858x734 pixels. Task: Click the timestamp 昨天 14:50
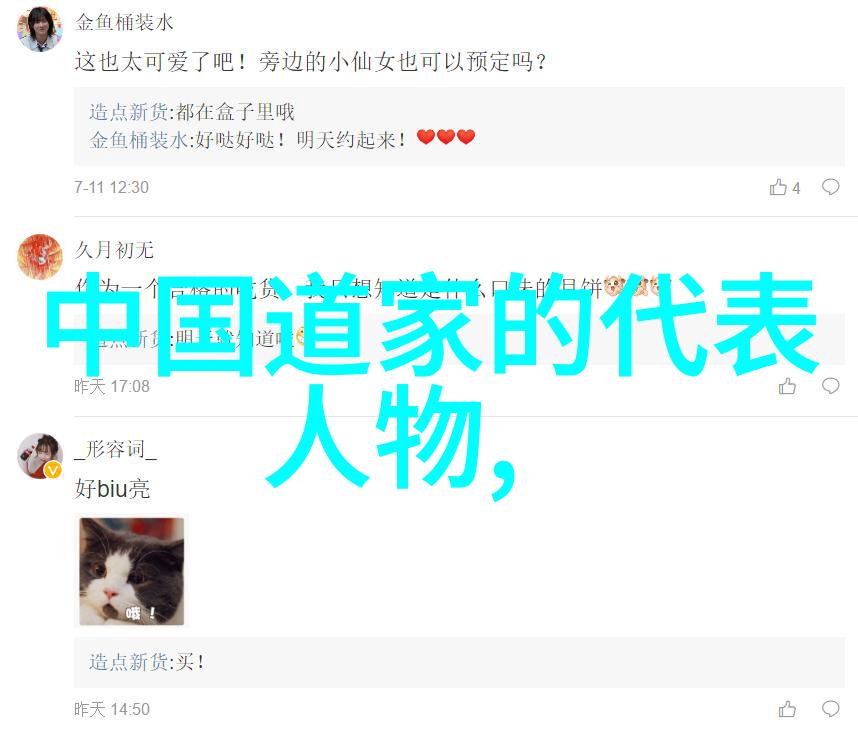click(112, 709)
